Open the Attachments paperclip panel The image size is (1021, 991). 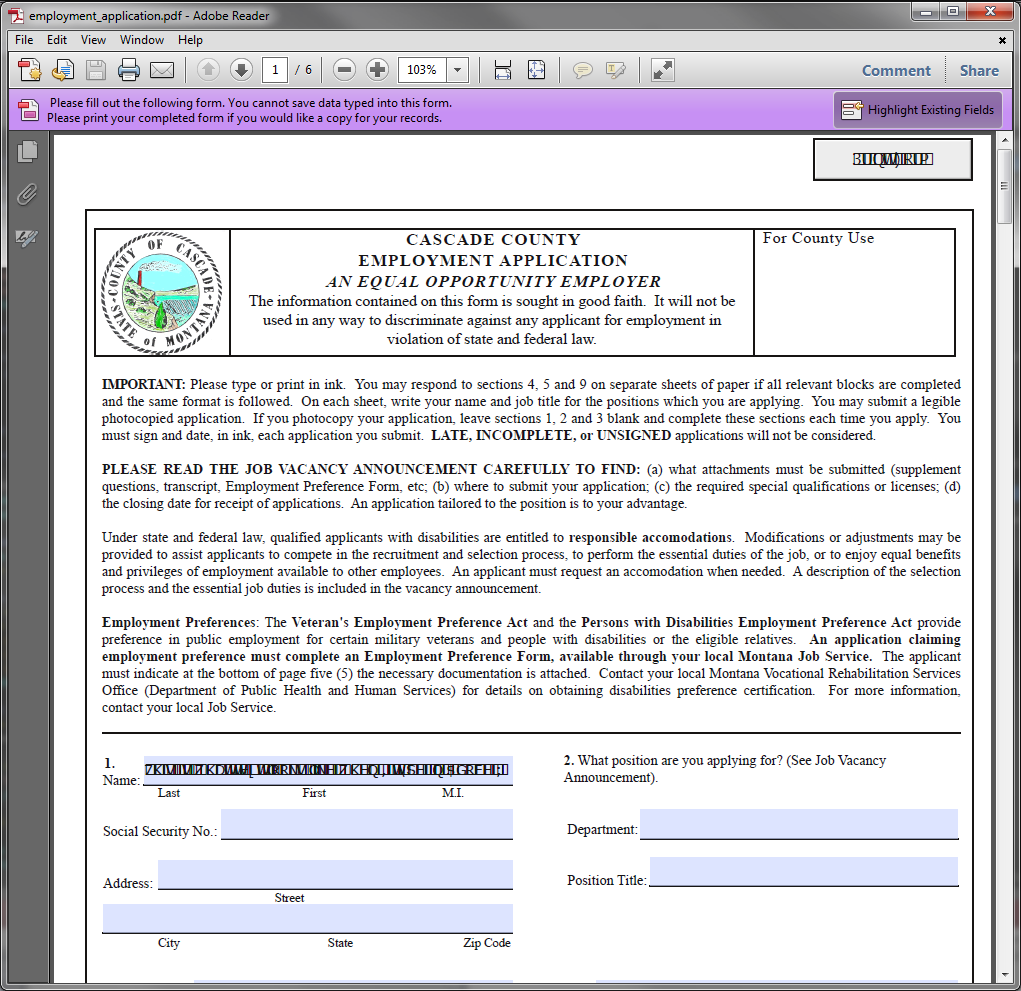click(27, 194)
